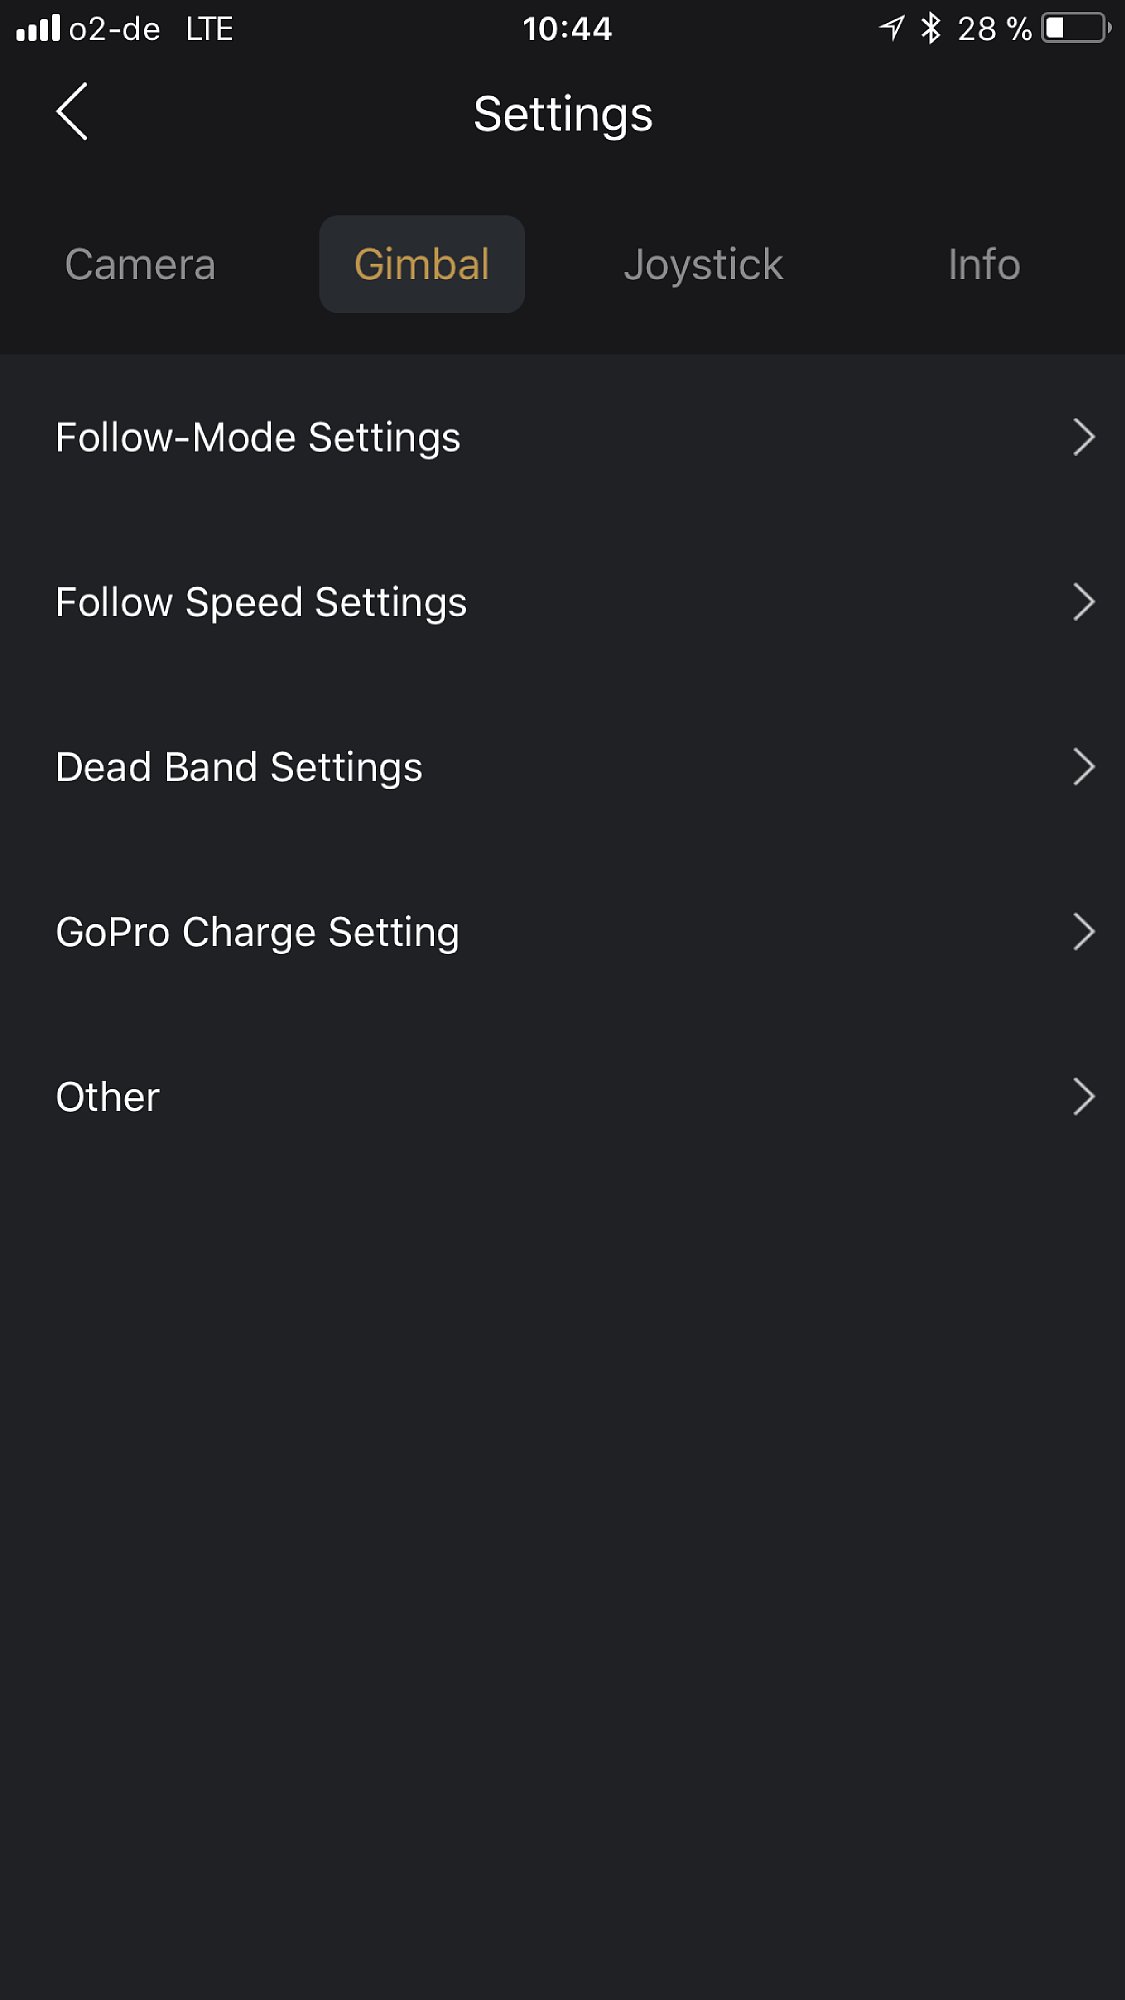Go to the Info tab
1125x2000 pixels.
coord(984,265)
